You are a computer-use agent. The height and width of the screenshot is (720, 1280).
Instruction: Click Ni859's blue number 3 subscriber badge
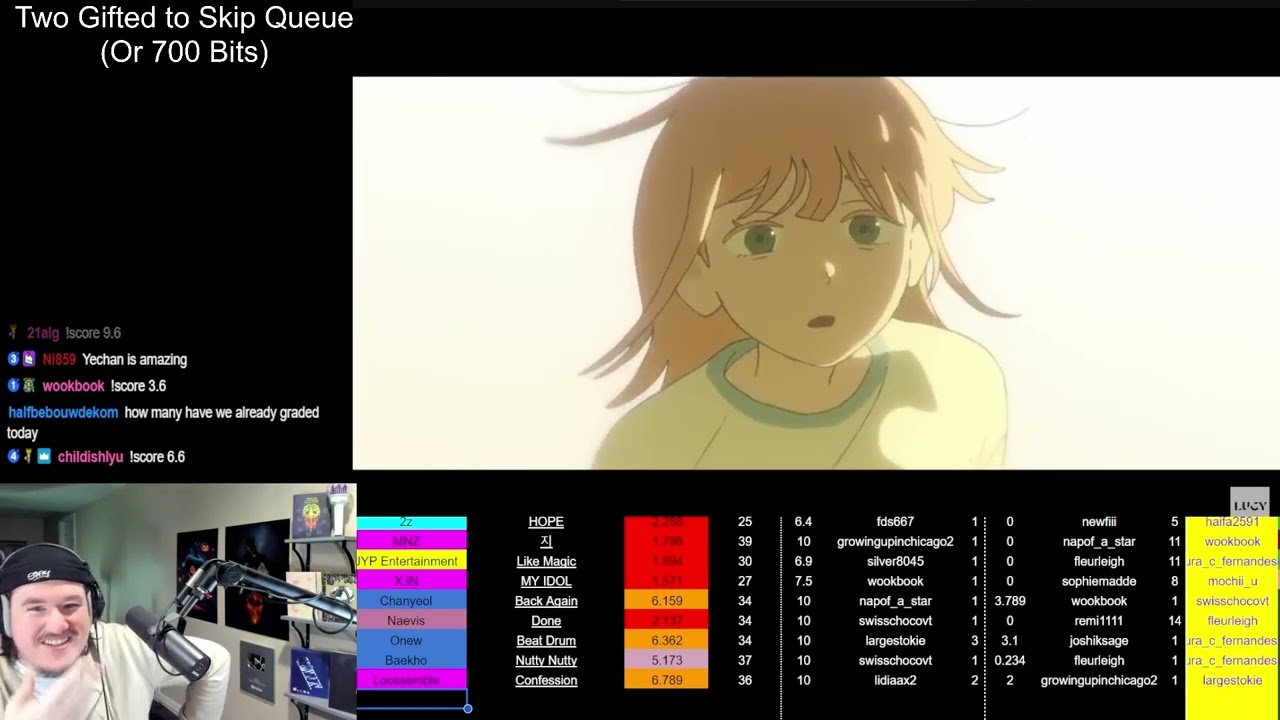point(13,359)
